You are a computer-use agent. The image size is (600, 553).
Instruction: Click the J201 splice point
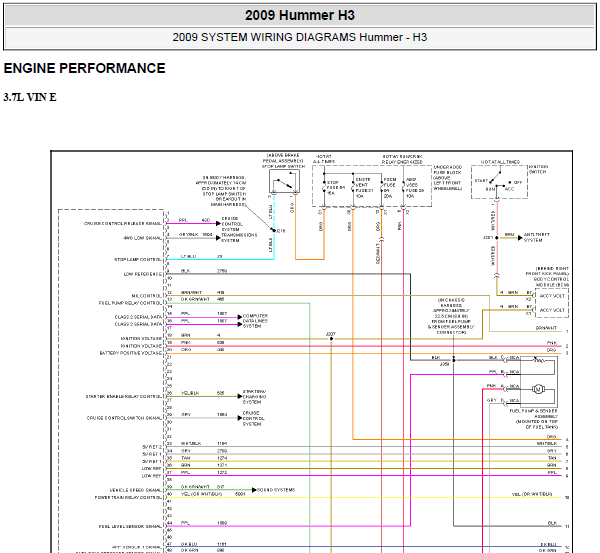pyautogui.click(x=497, y=238)
